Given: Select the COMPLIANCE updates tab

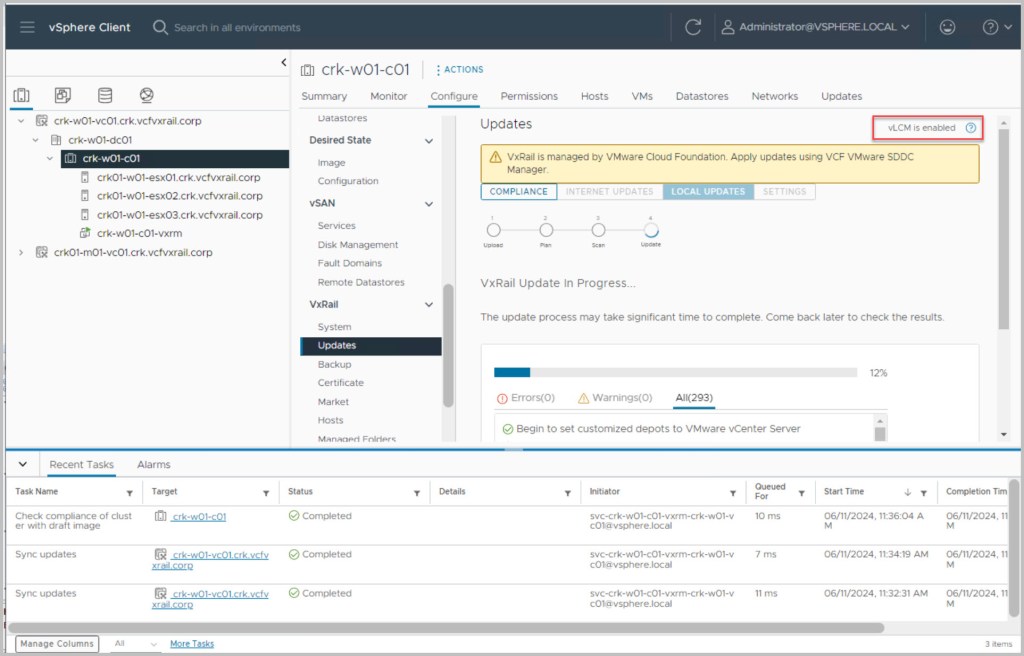Looking at the screenshot, I should tap(518, 191).
